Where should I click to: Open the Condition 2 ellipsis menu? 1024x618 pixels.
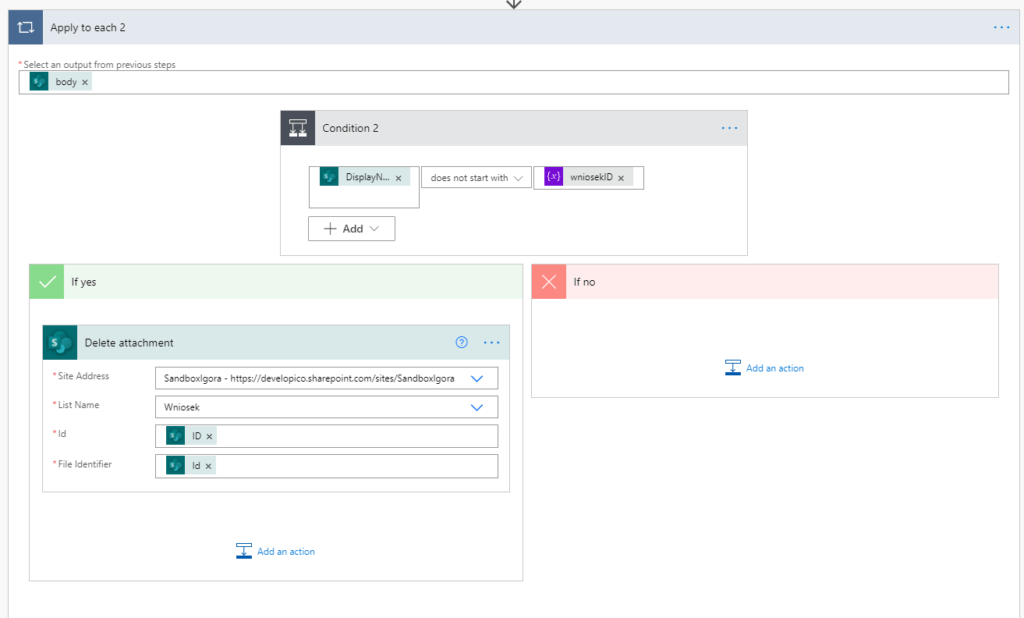tap(729, 128)
